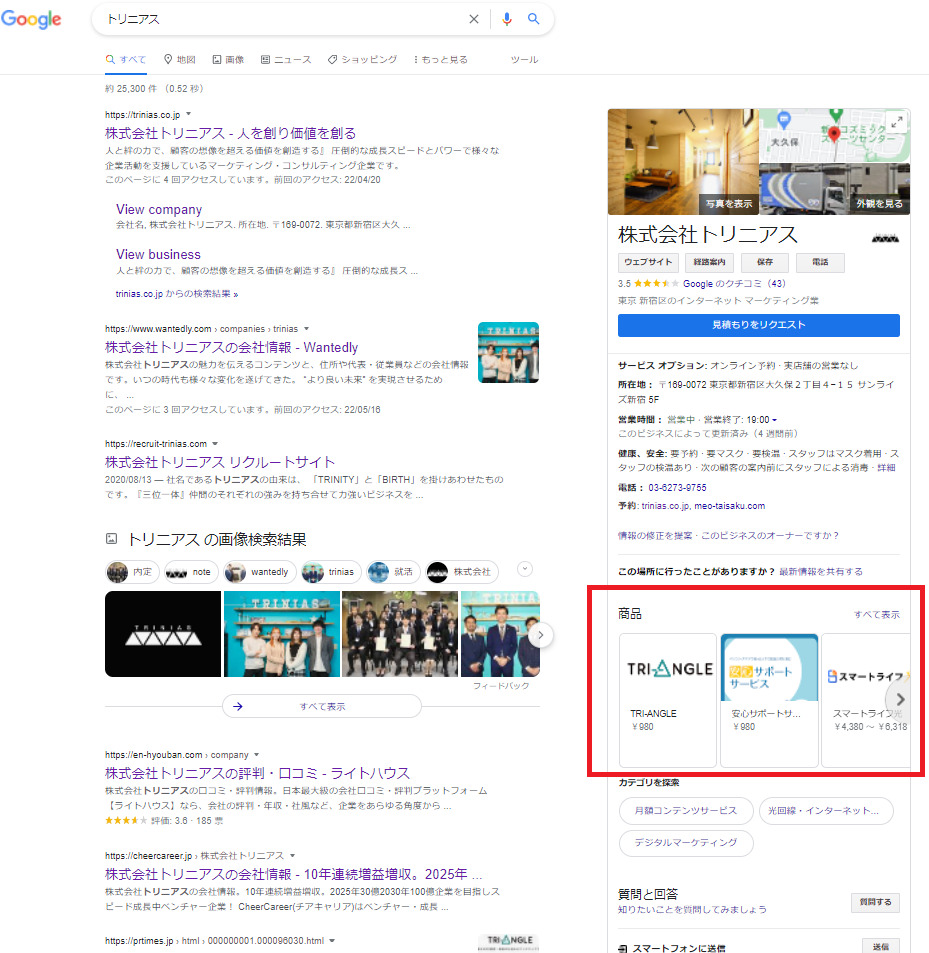Open Google のクチコミ (43) reviews

(734, 284)
